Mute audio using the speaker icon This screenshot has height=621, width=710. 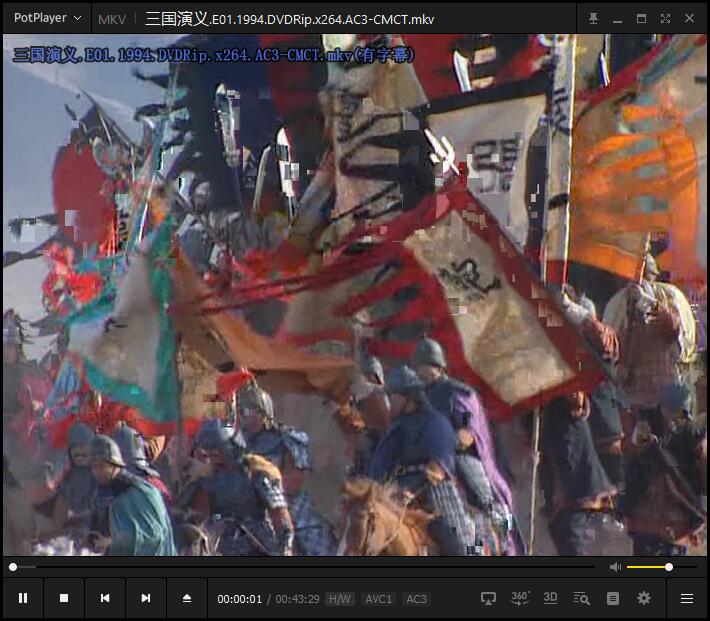(615, 567)
